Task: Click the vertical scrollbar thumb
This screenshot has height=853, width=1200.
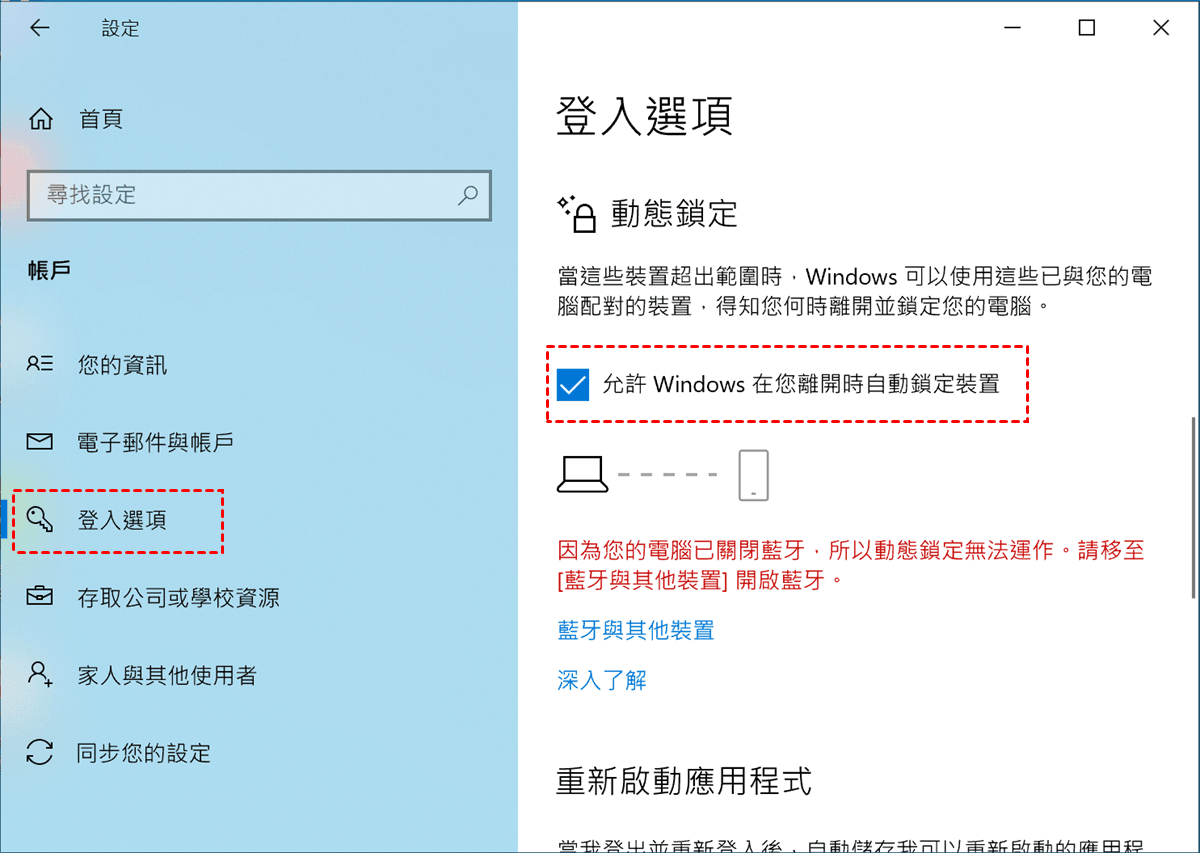Action: coord(1193,508)
